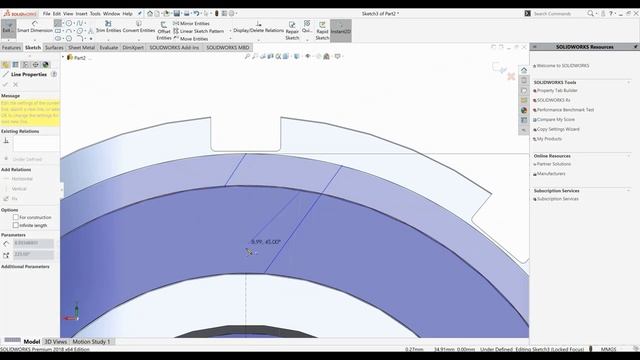The height and width of the screenshot is (360, 640).
Task: Click the Design Library task pane icon
Action: pyautogui.click(x=524, y=80)
